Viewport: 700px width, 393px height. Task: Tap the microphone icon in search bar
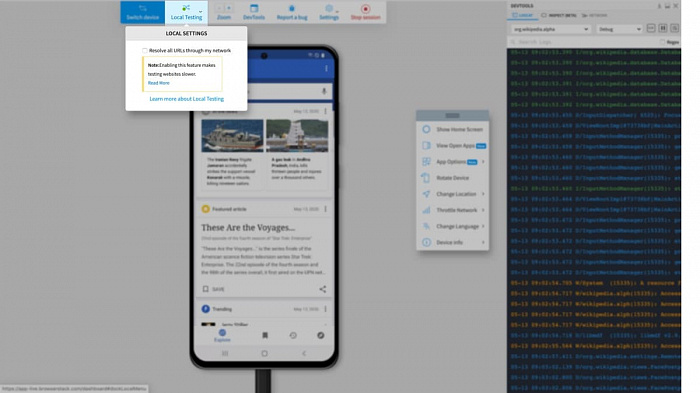[x=324, y=91]
